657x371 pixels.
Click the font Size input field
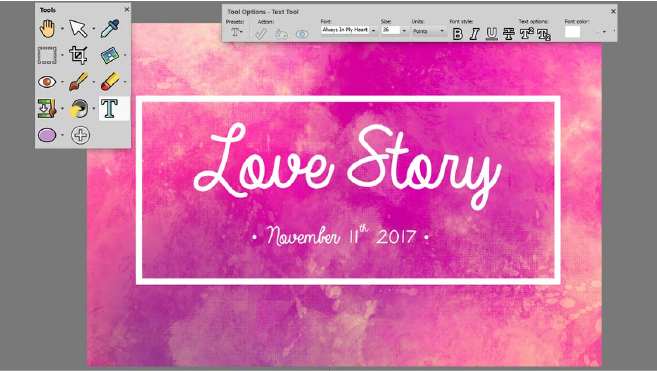[x=390, y=30]
